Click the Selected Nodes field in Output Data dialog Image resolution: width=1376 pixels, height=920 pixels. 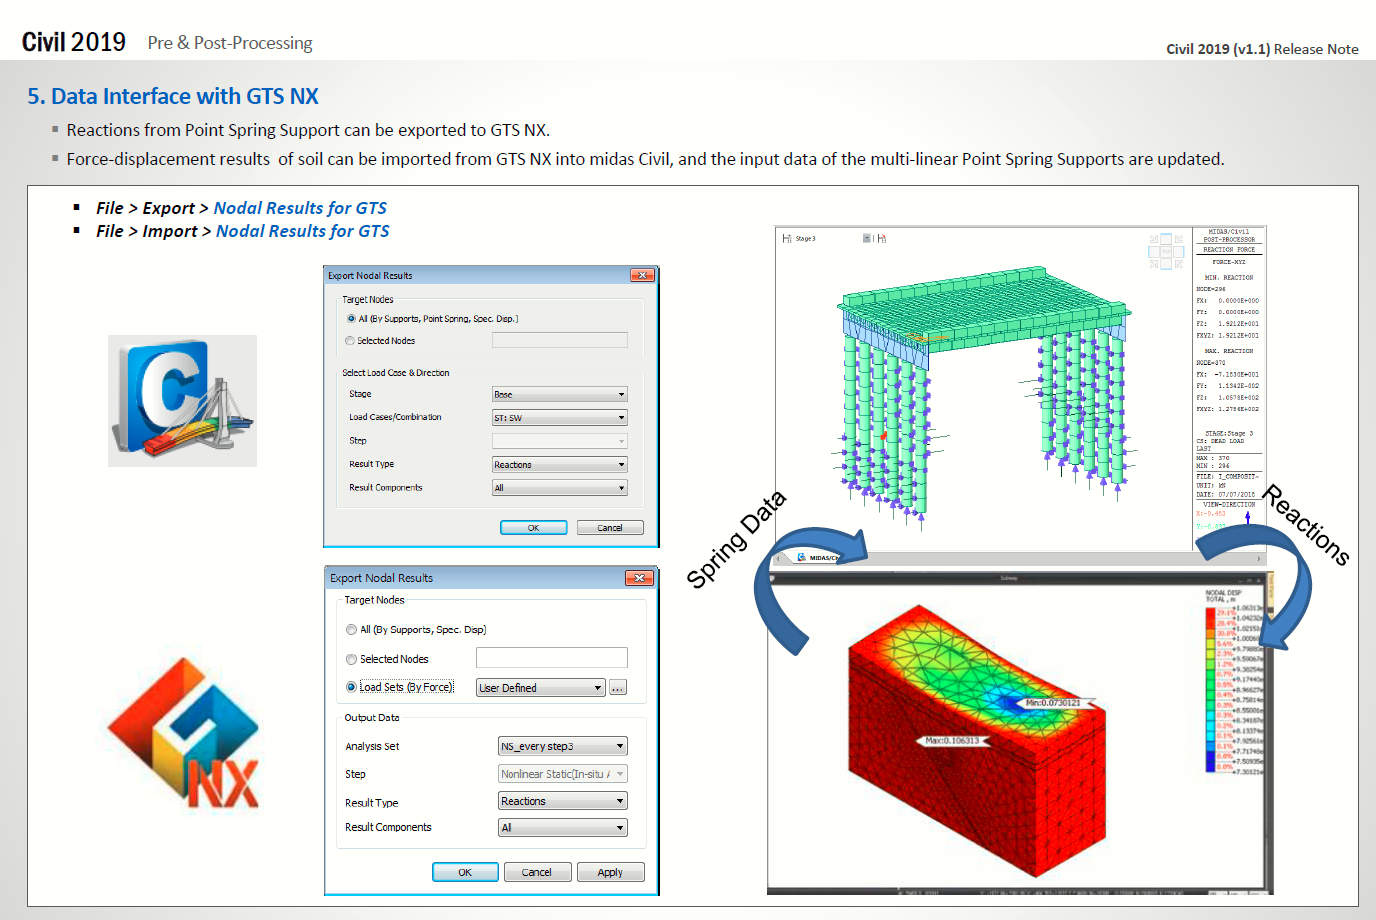(x=552, y=657)
